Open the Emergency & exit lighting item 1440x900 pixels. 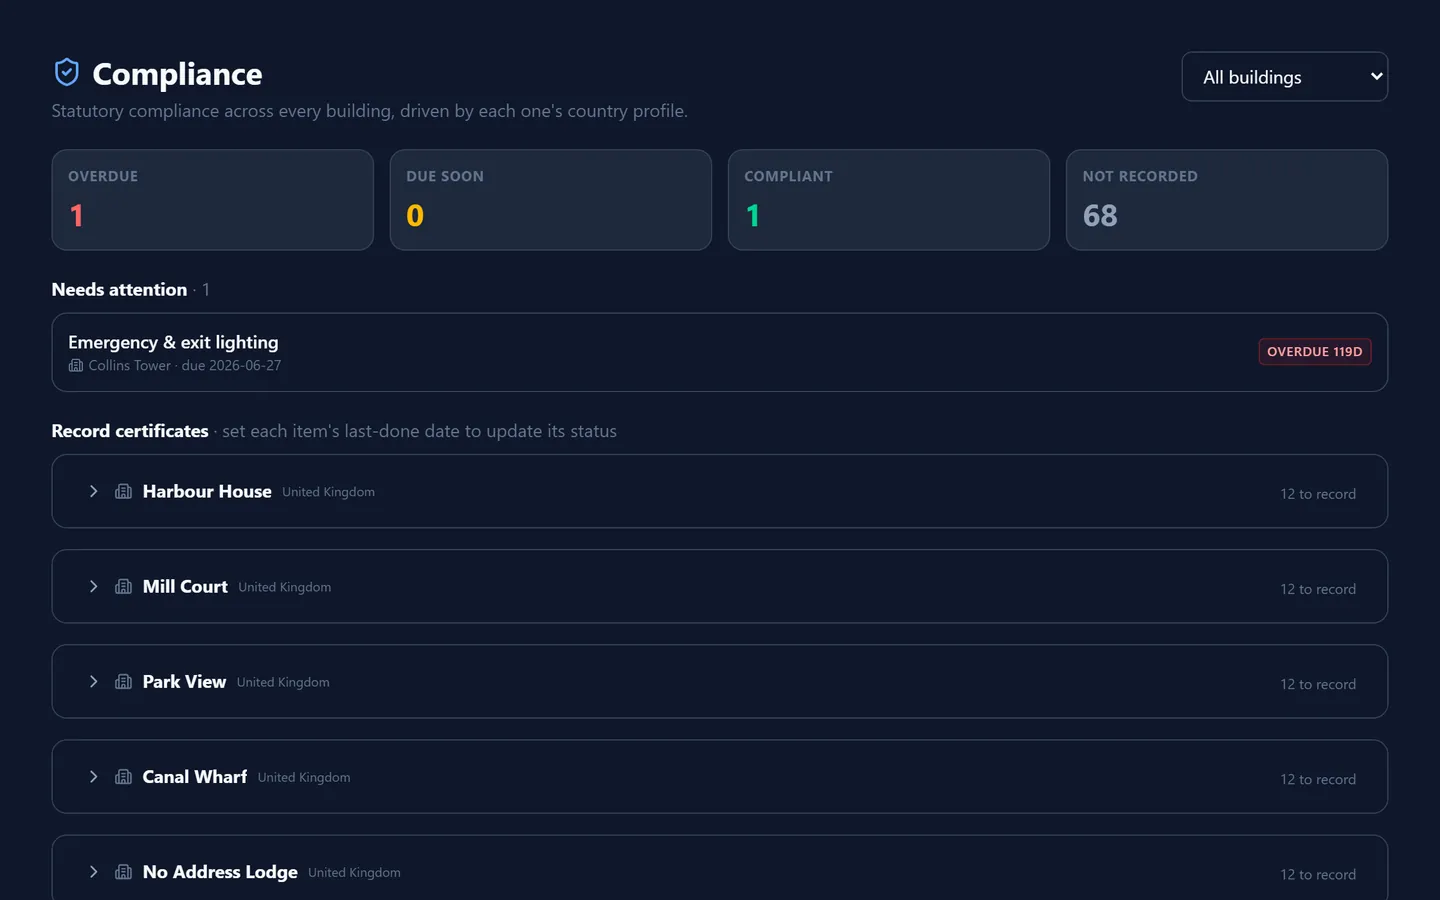tap(719, 352)
